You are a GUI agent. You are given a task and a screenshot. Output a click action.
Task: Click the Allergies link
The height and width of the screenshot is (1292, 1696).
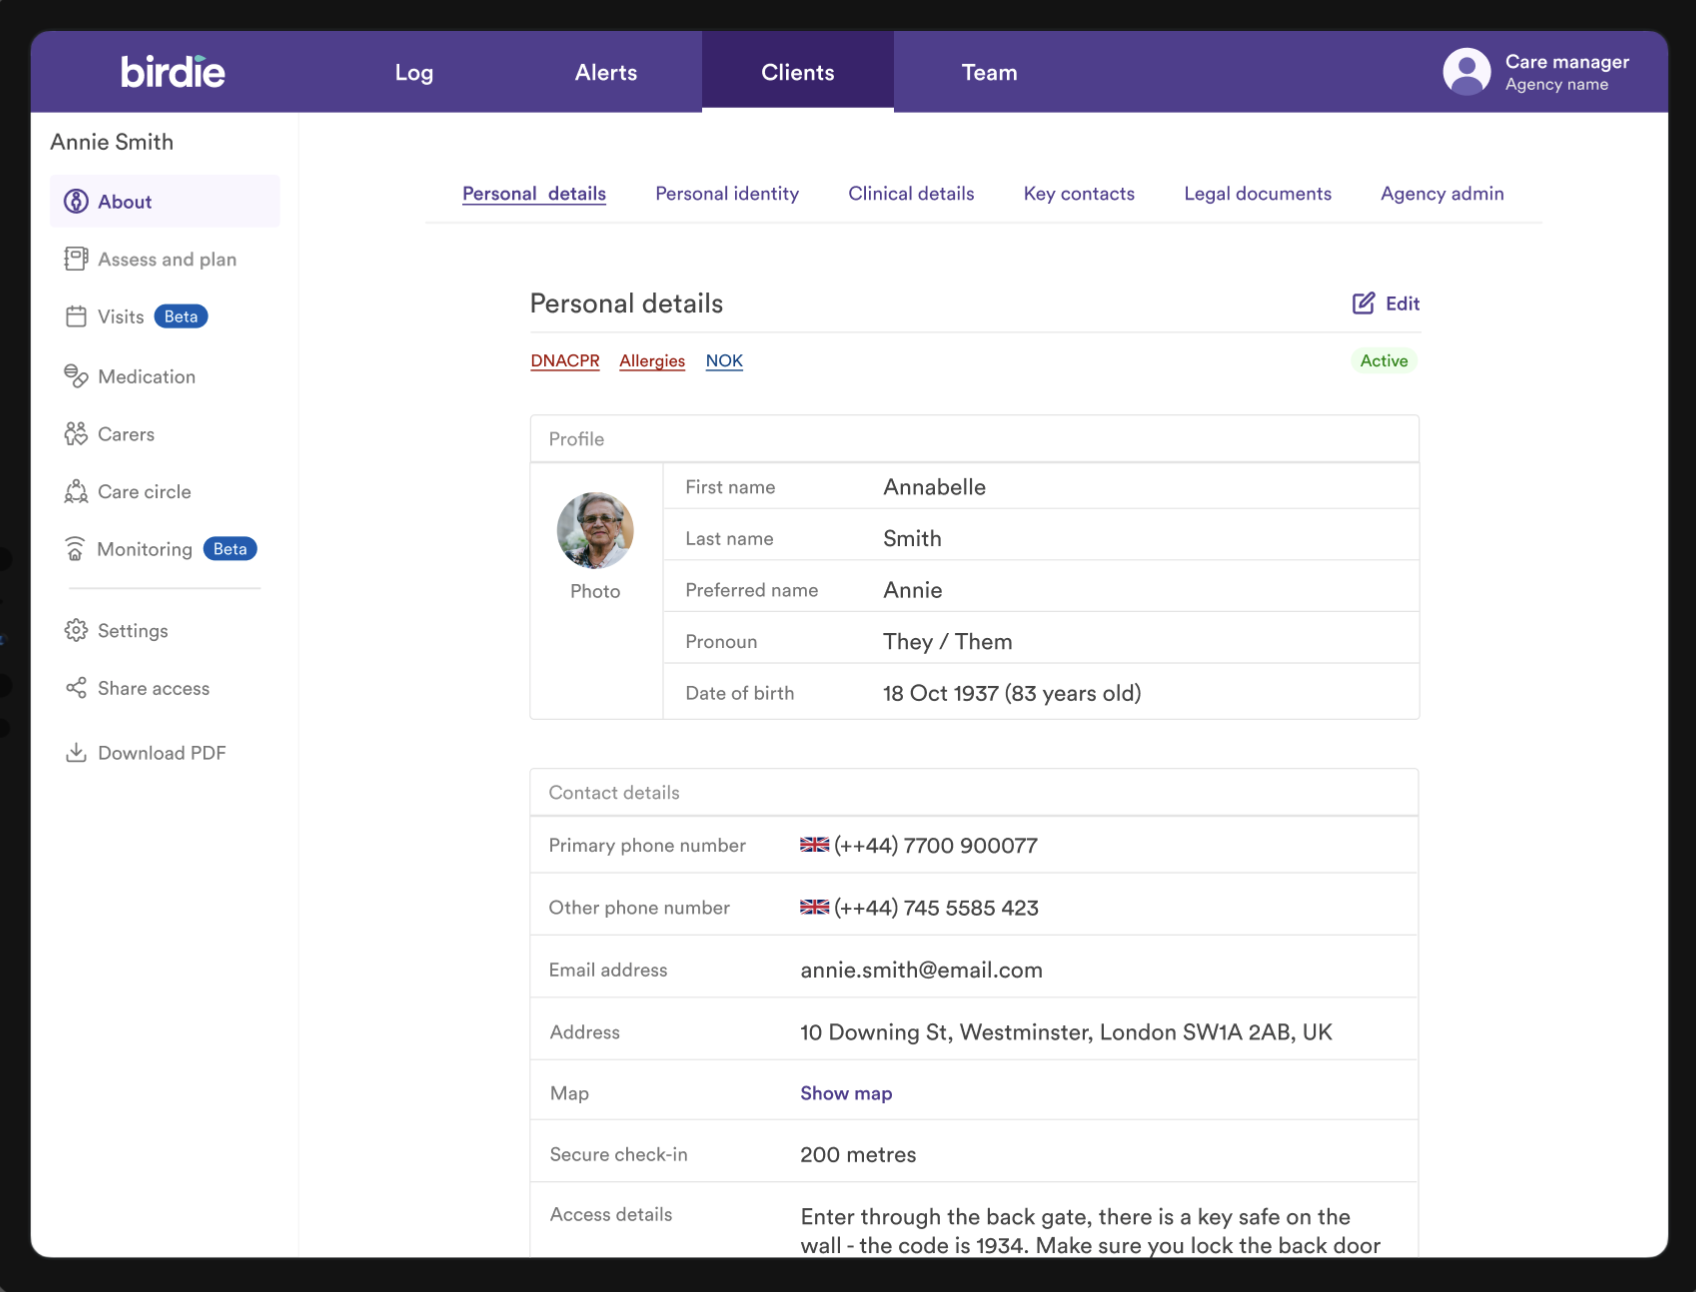(652, 361)
